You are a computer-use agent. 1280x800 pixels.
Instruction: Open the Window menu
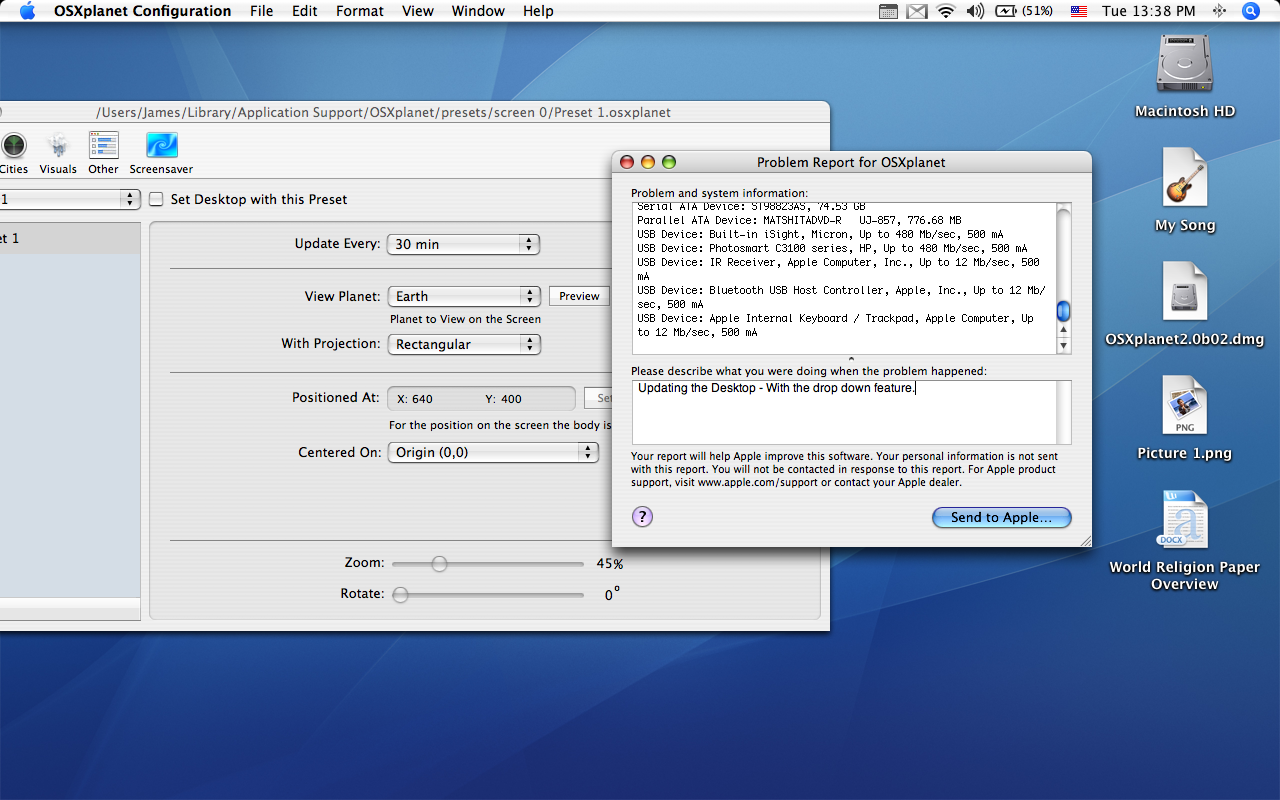click(478, 11)
